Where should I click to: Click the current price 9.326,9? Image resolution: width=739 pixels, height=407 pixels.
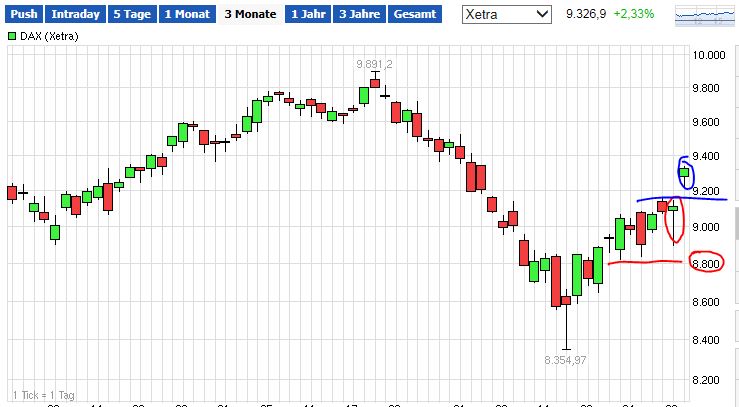pyautogui.click(x=586, y=14)
